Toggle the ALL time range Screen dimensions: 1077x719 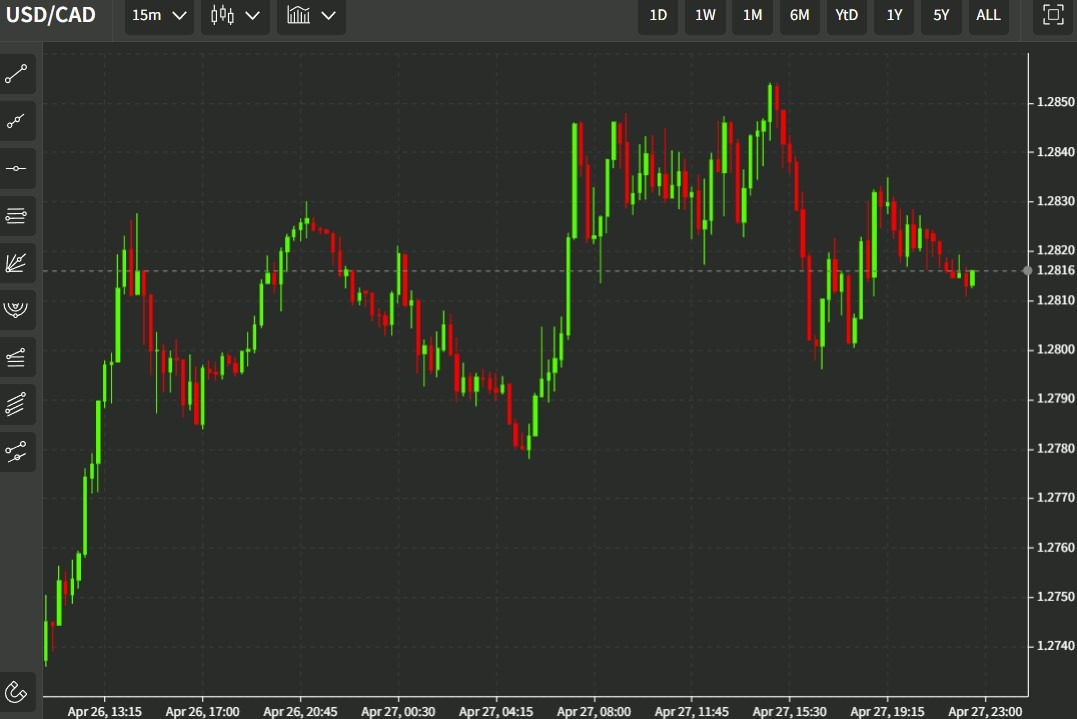(x=988, y=16)
